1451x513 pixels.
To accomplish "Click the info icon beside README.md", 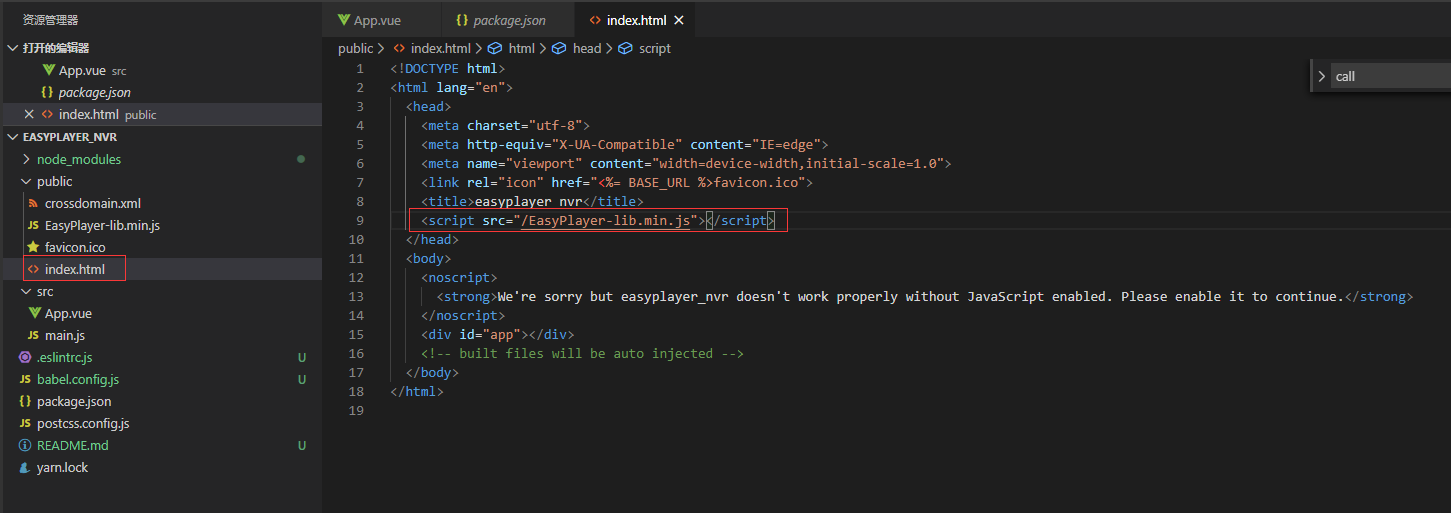I will (x=25, y=445).
